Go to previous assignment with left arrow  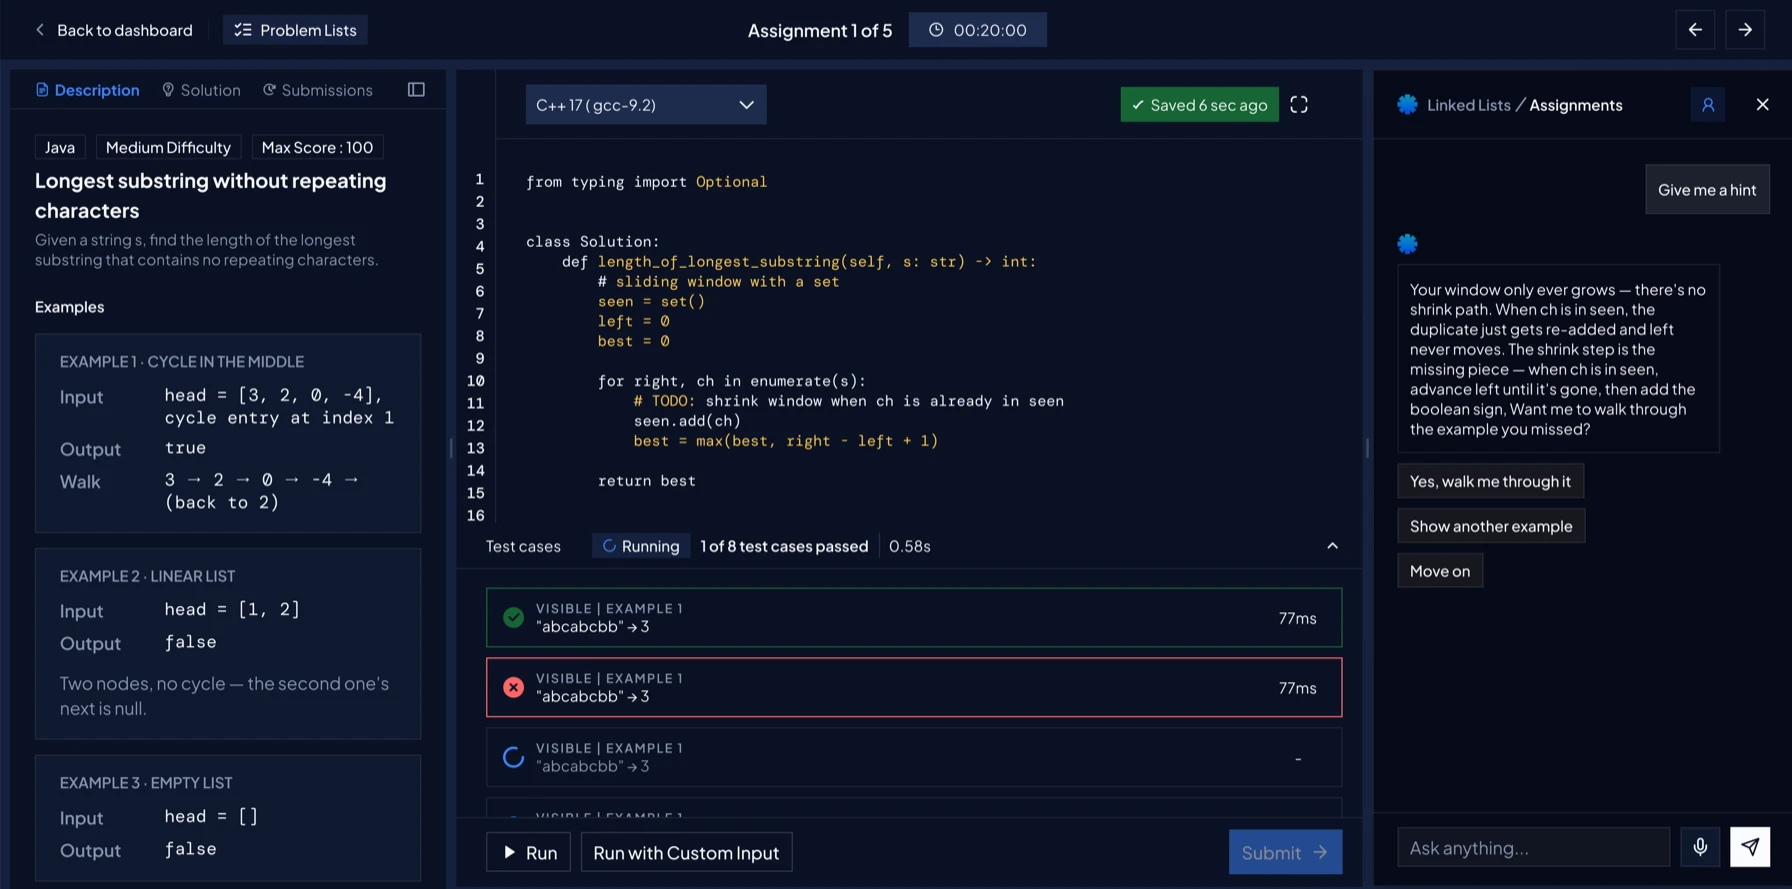tap(1695, 30)
